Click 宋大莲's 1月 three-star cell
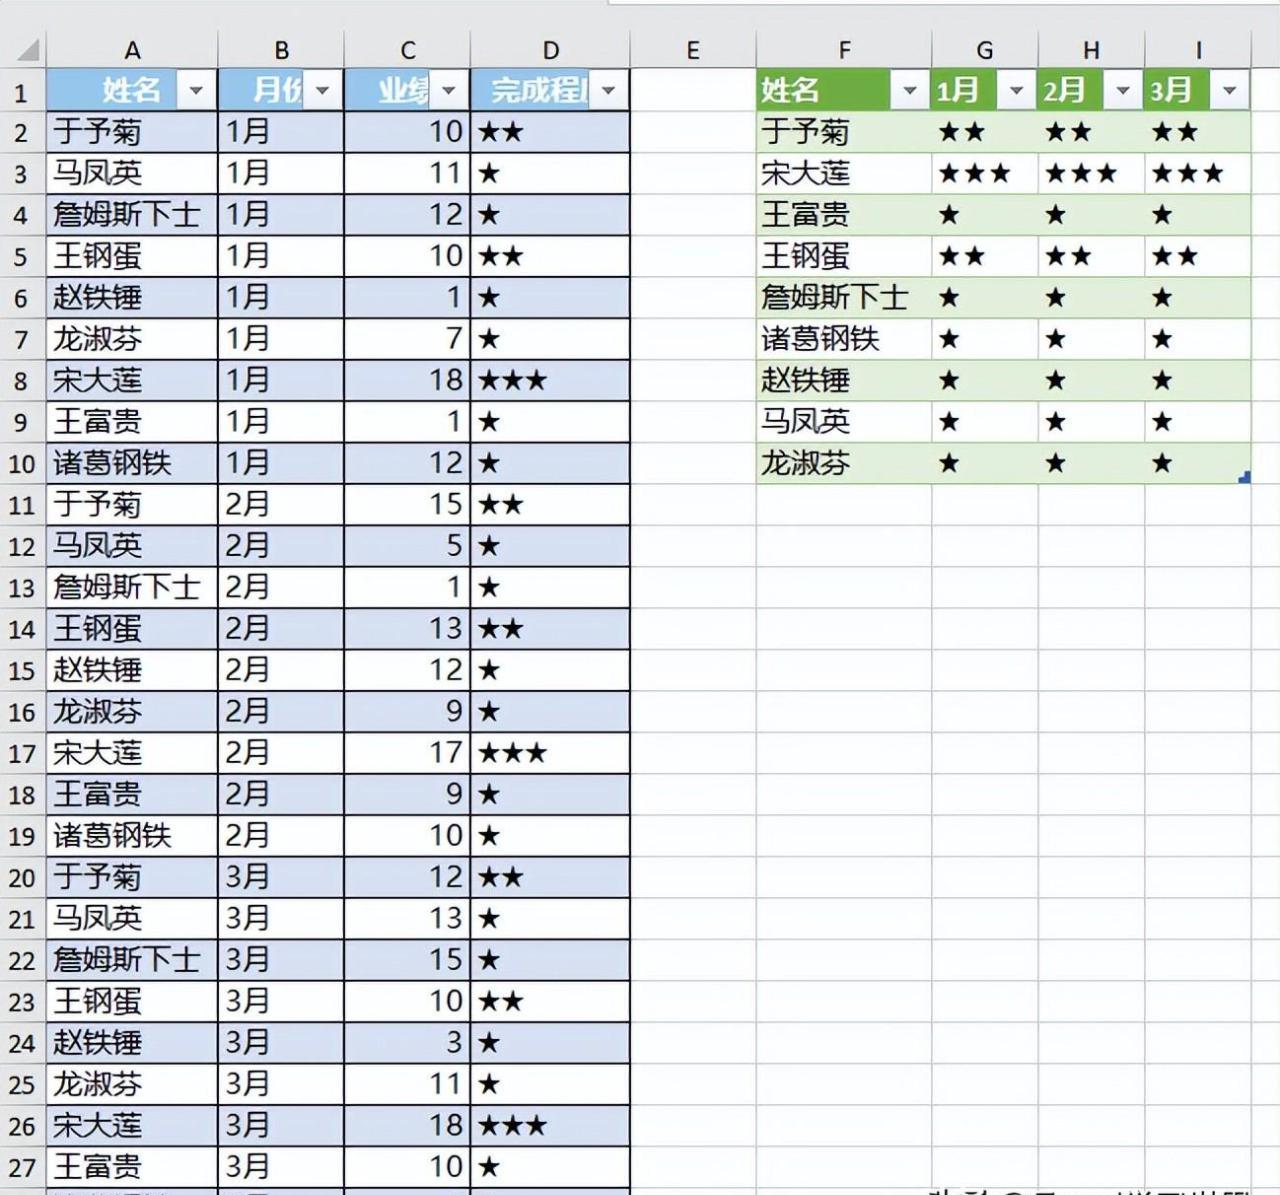Screen dimensions: 1280x1195 tap(985, 174)
